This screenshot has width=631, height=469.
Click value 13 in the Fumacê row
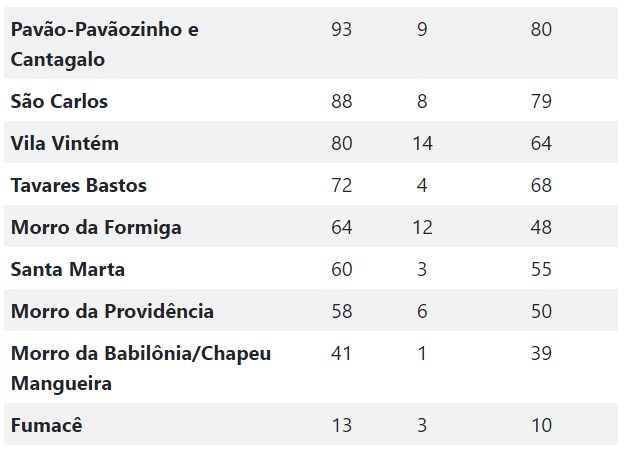342,426
